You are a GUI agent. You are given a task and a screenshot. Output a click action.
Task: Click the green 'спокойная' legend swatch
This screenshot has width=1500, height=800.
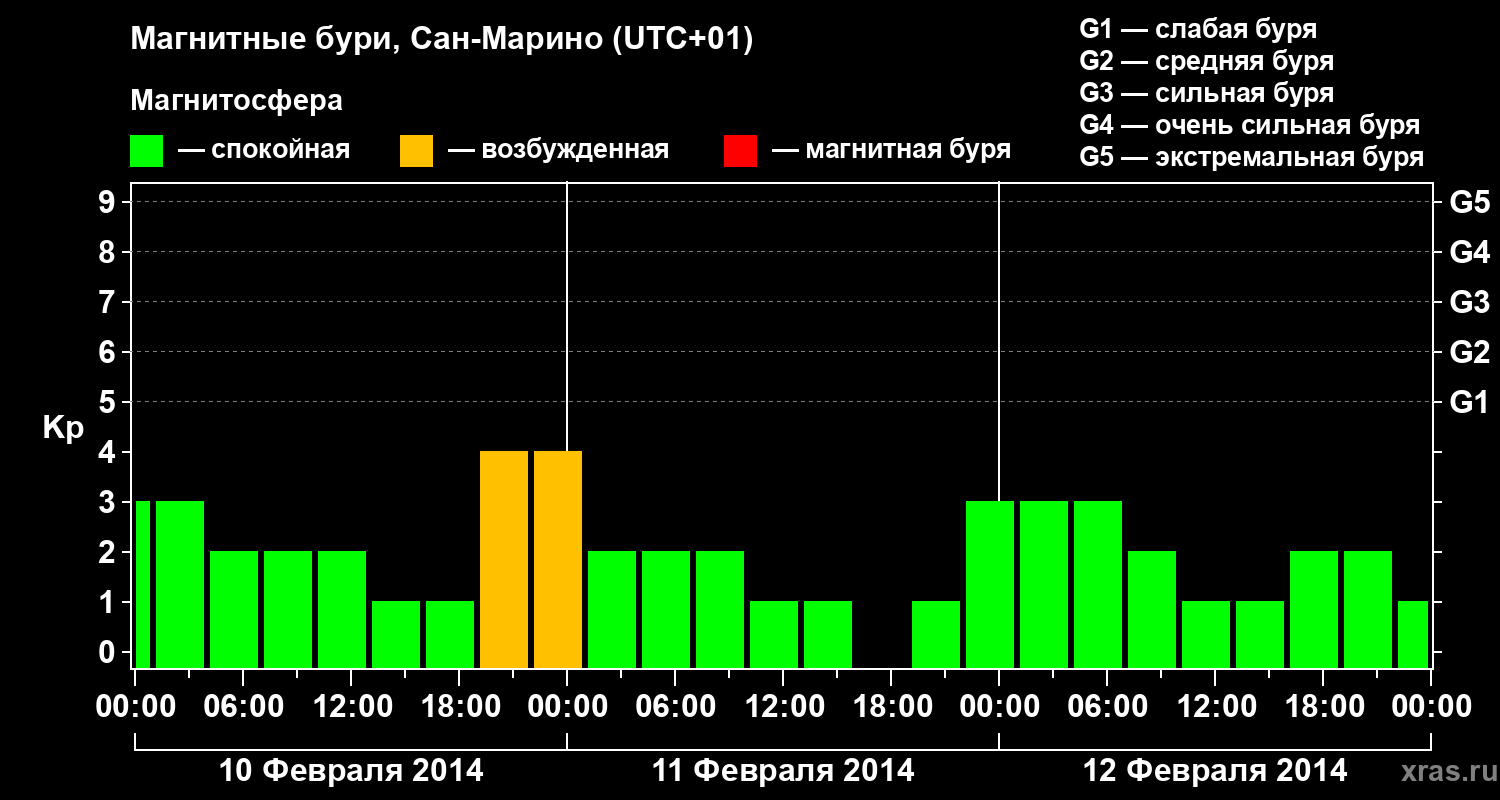point(147,151)
